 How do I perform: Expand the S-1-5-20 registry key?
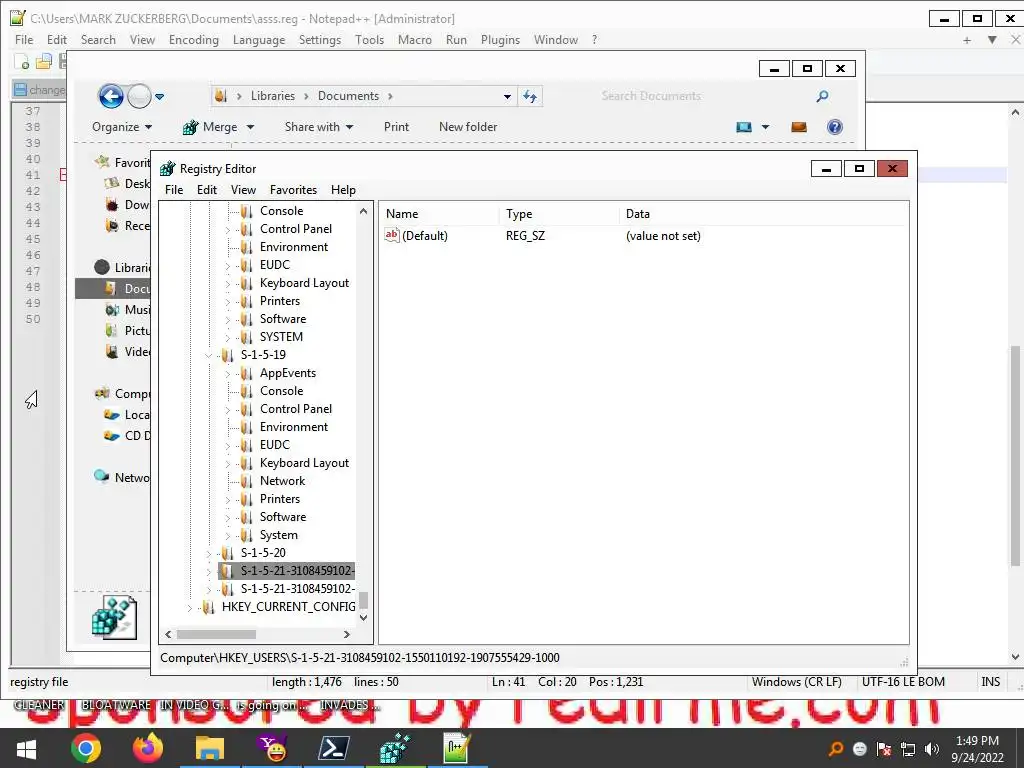tap(209, 553)
